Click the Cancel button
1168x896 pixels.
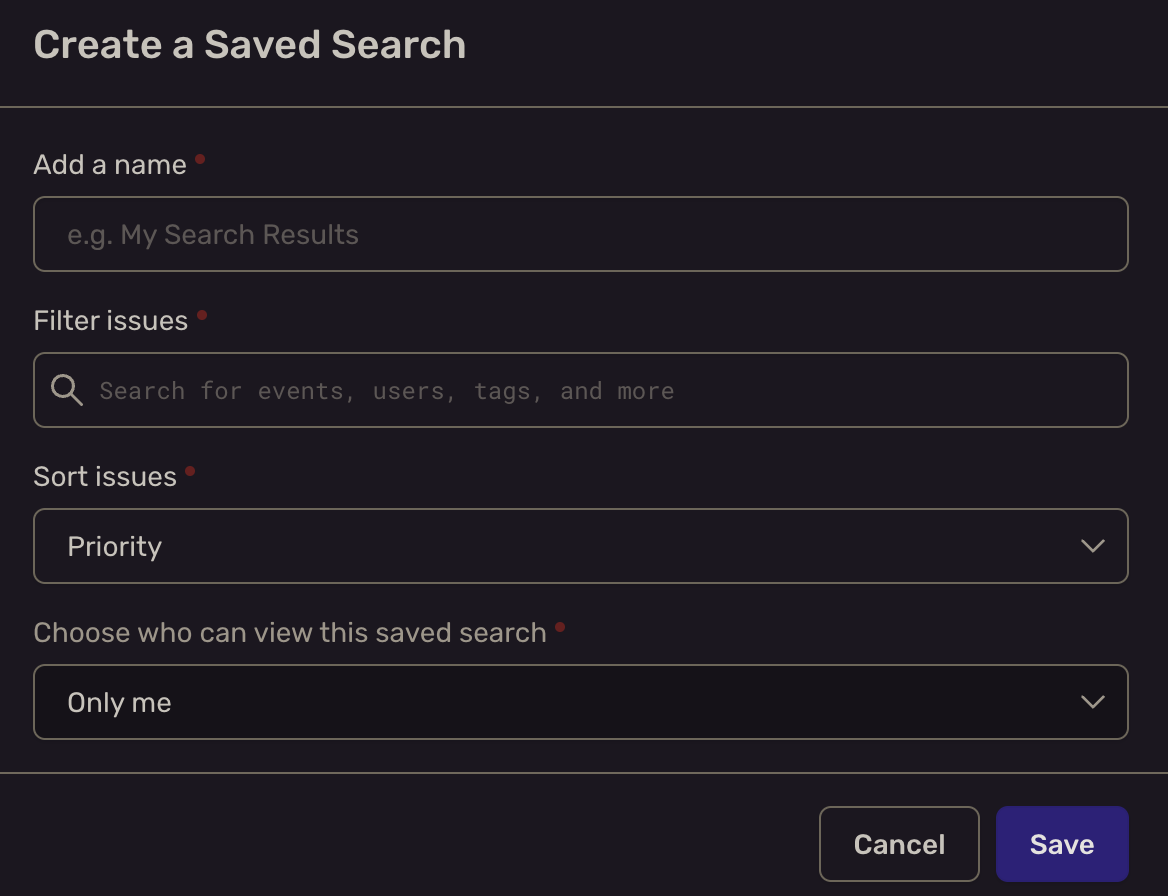pos(898,843)
